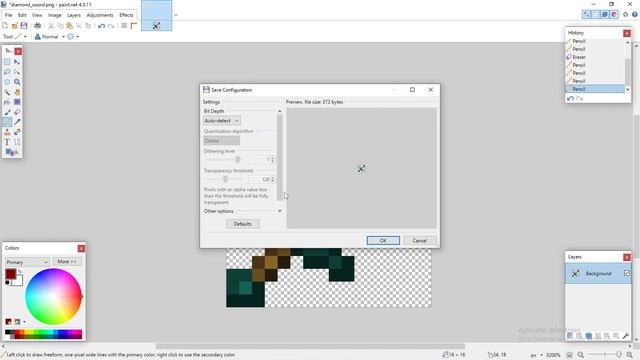Click the zoom in magnifier in status bar
This screenshot has height=360, width=640.
click(629, 355)
